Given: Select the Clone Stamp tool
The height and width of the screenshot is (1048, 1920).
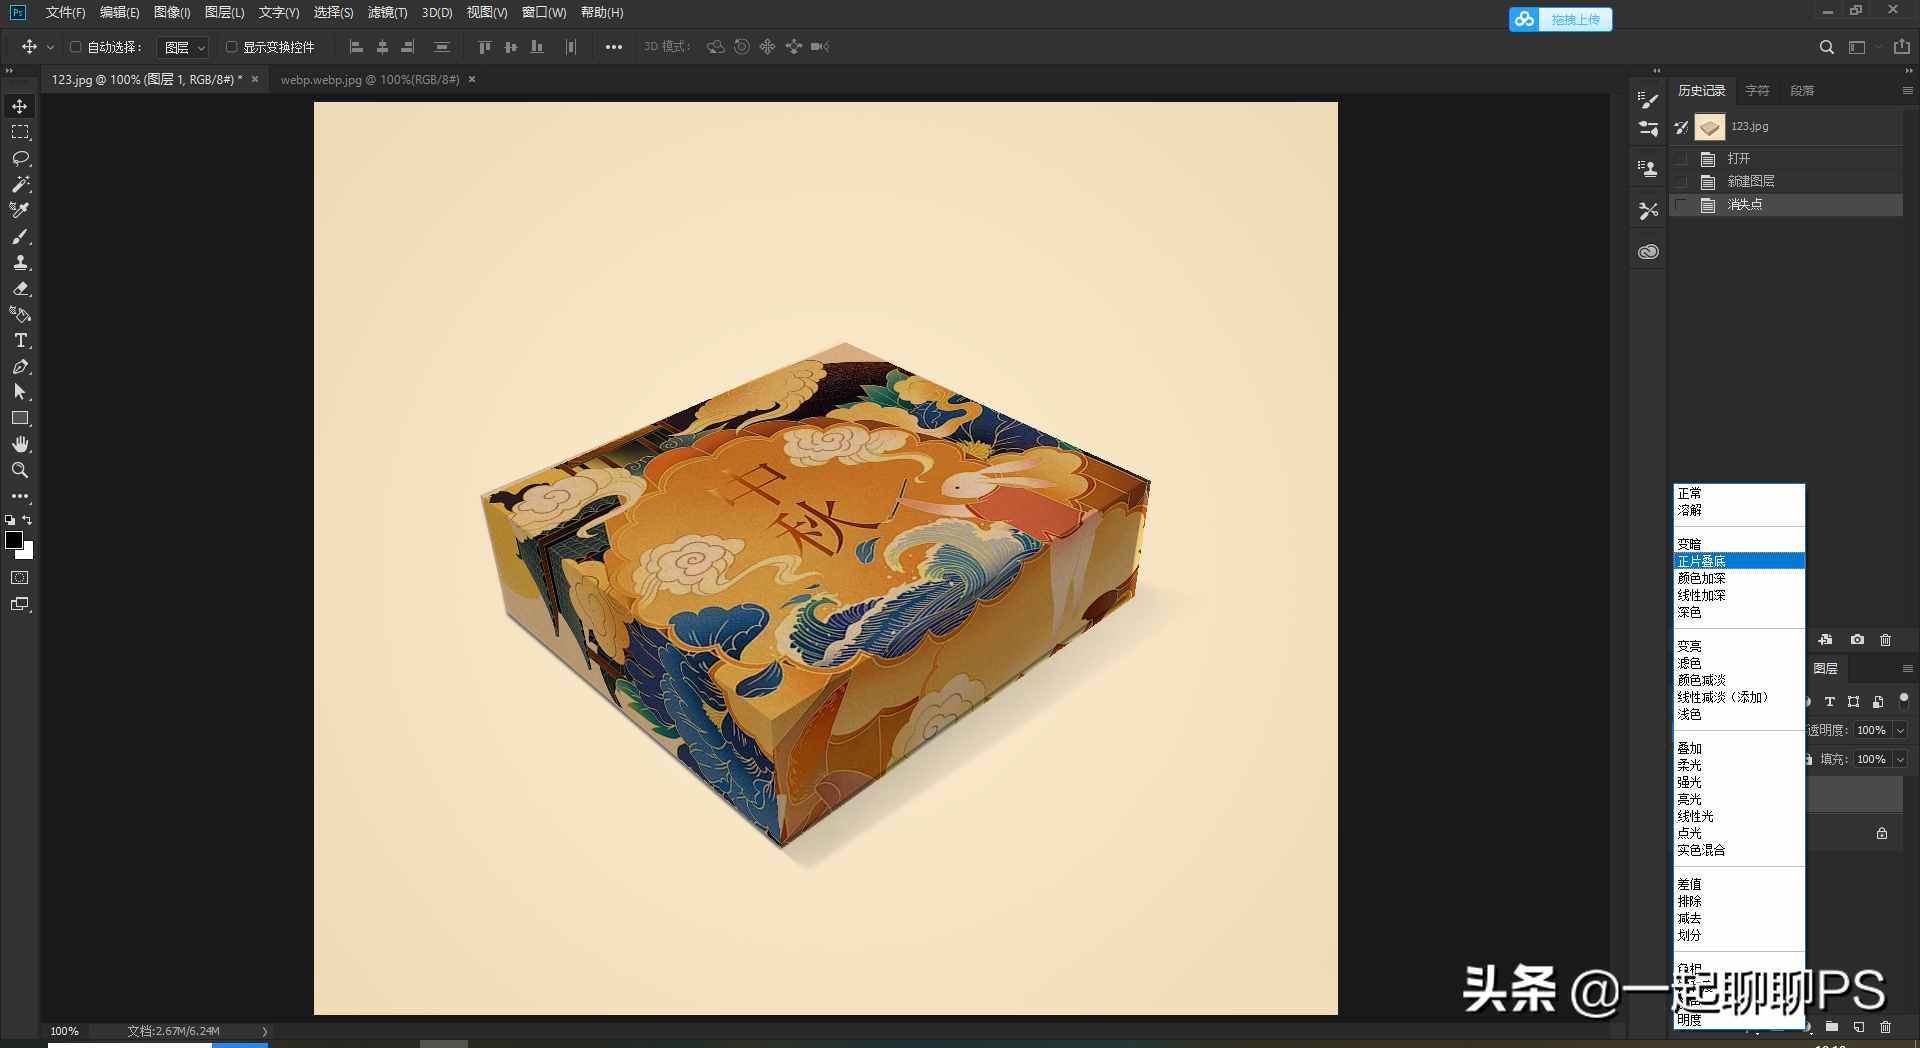Looking at the screenshot, I should [20, 263].
